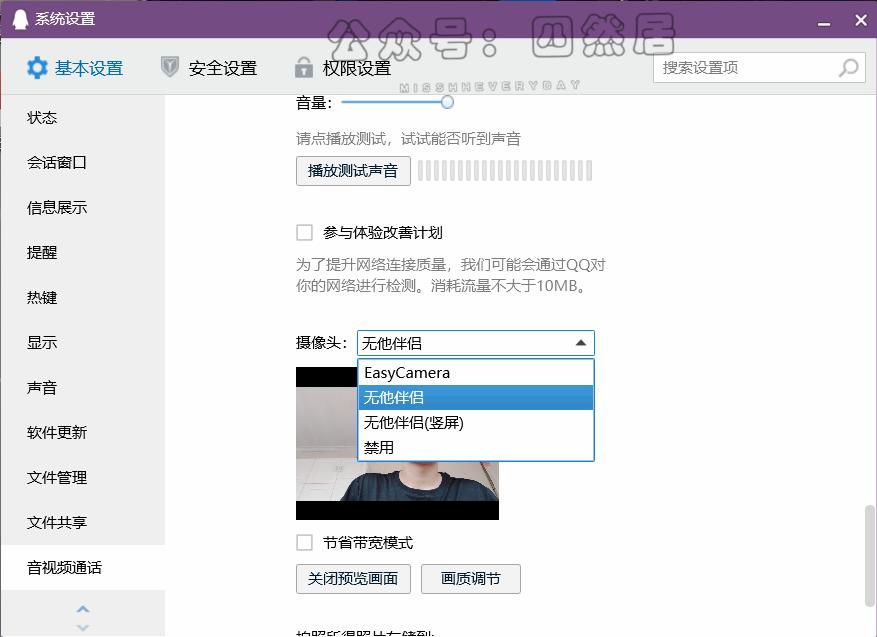877x637 pixels.
Task: Click the magnifier search icon
Action: (848, 68)
